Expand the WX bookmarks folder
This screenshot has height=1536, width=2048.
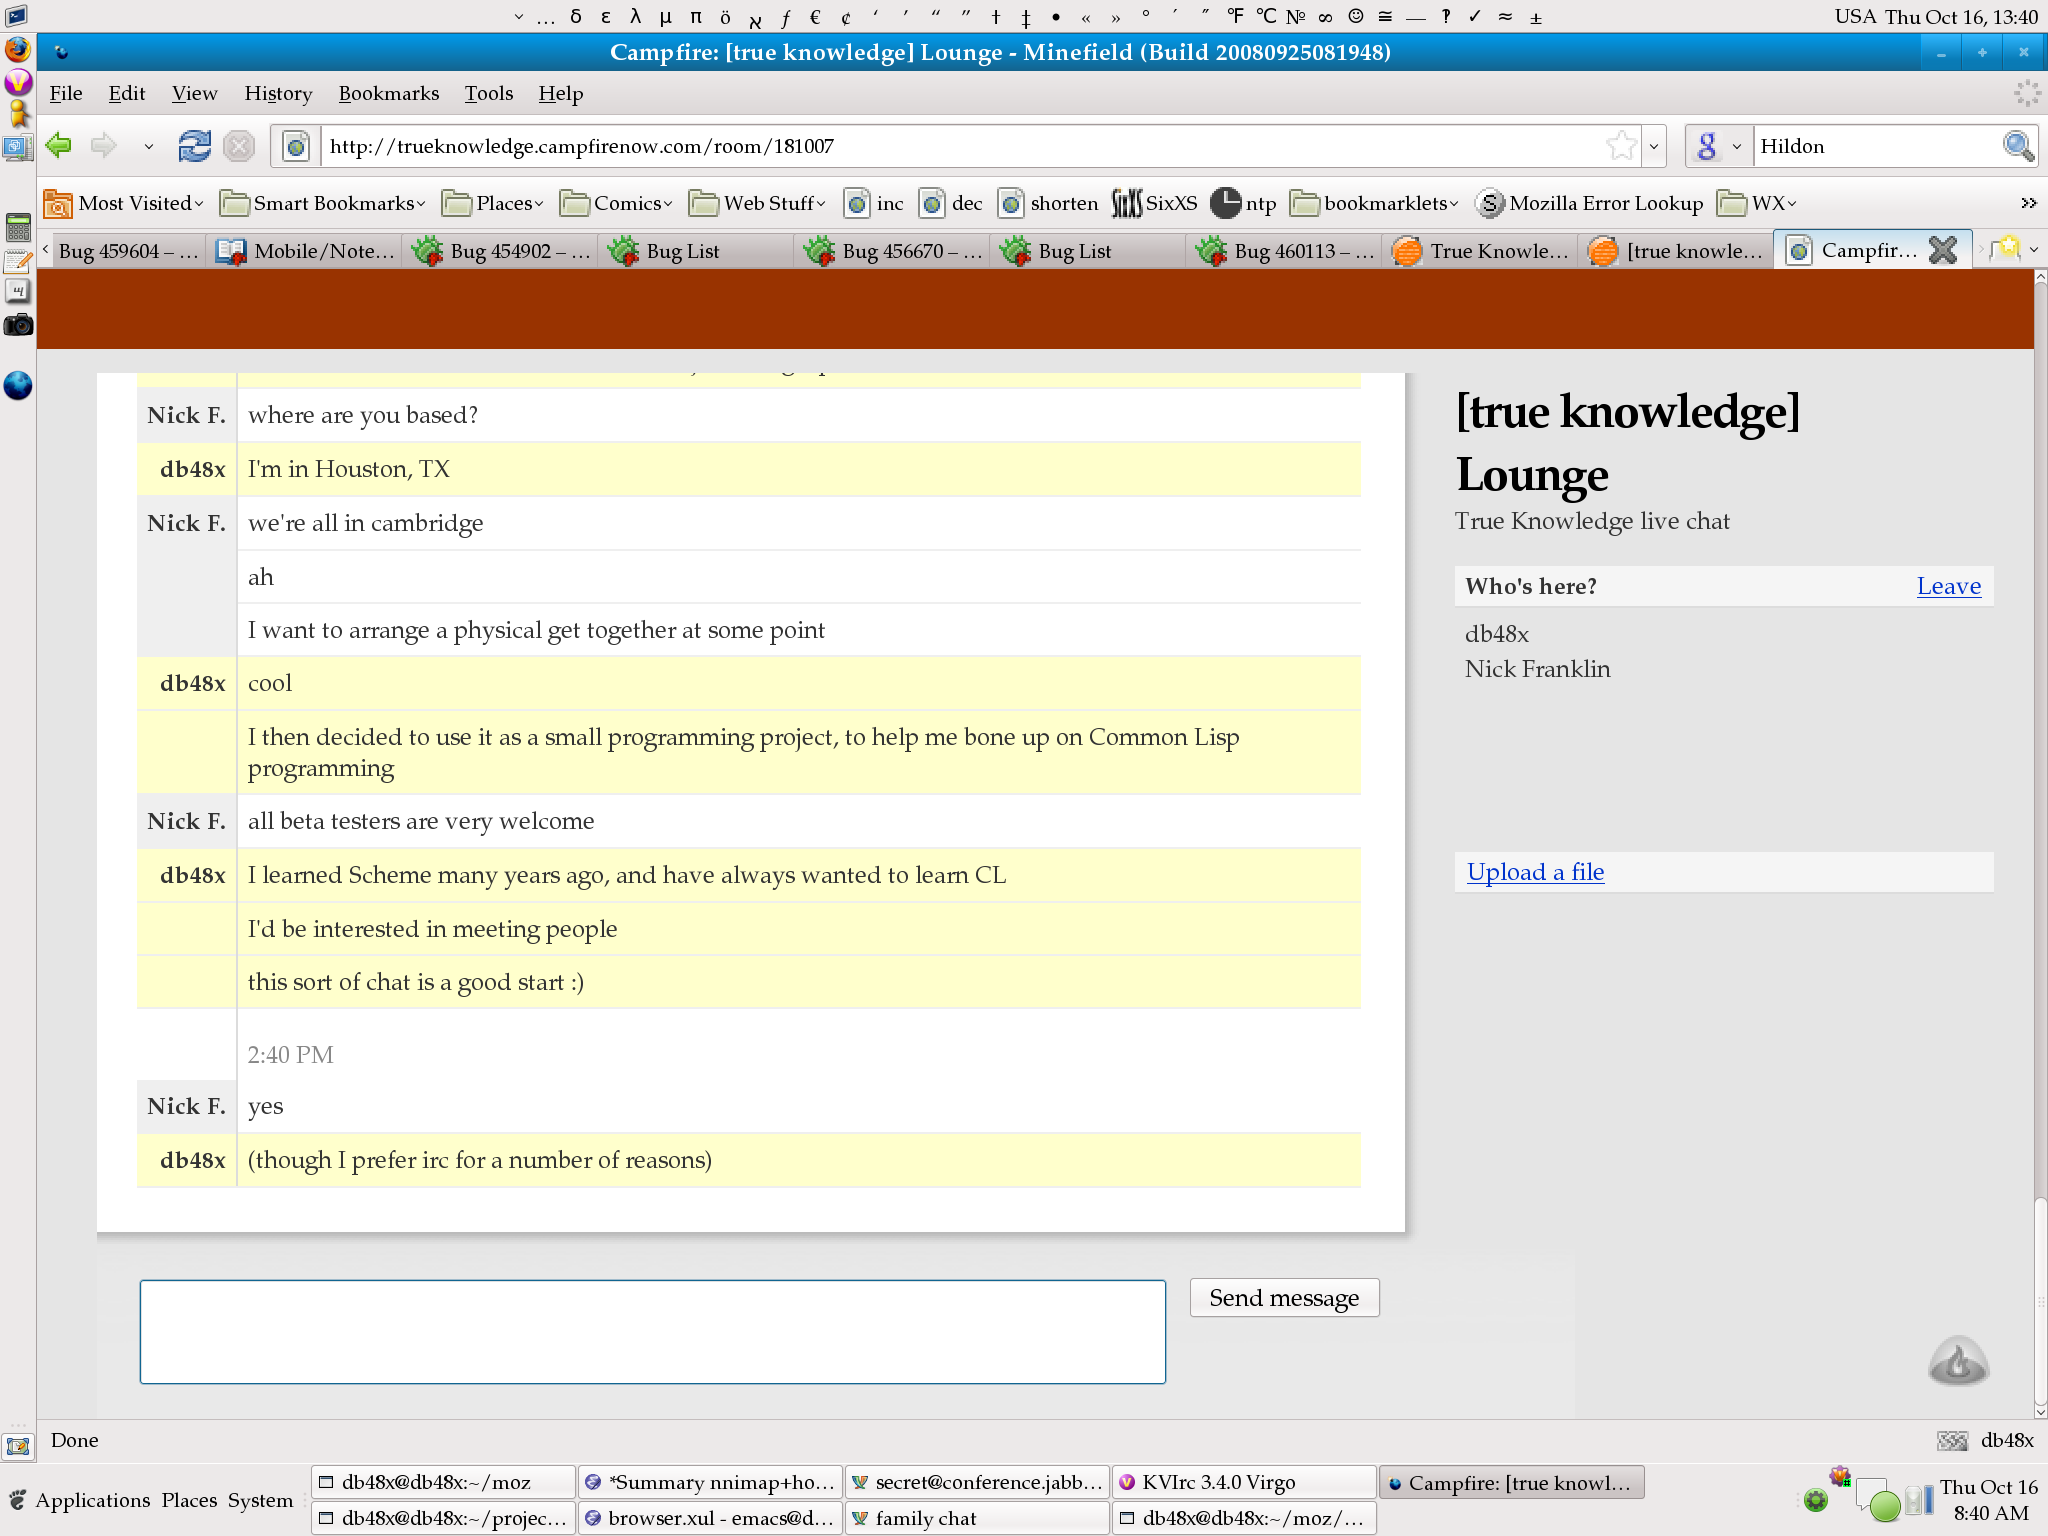pos(1758,203)
